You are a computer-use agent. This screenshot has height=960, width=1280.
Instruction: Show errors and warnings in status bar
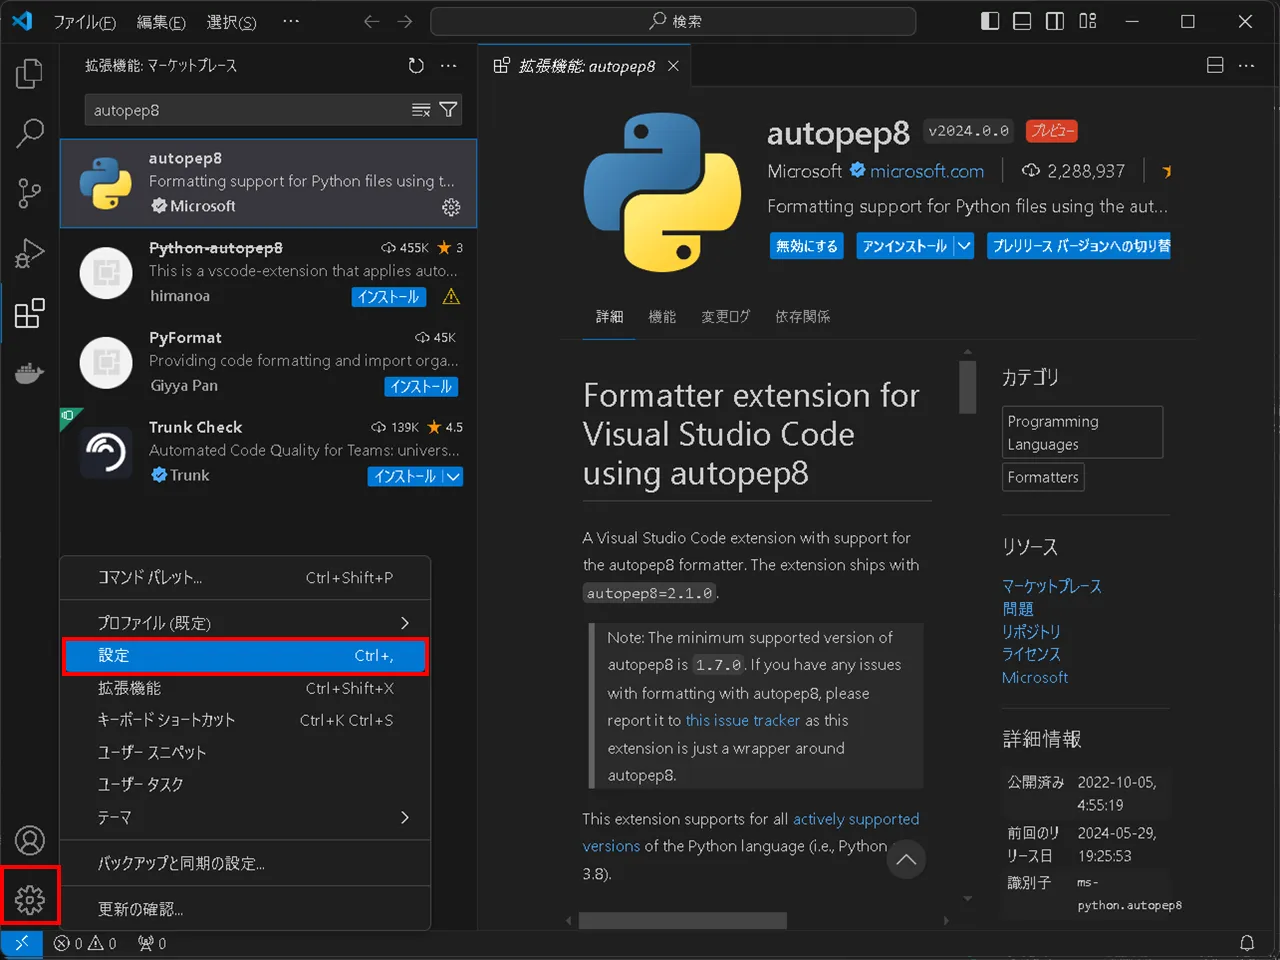click(85, 943)
